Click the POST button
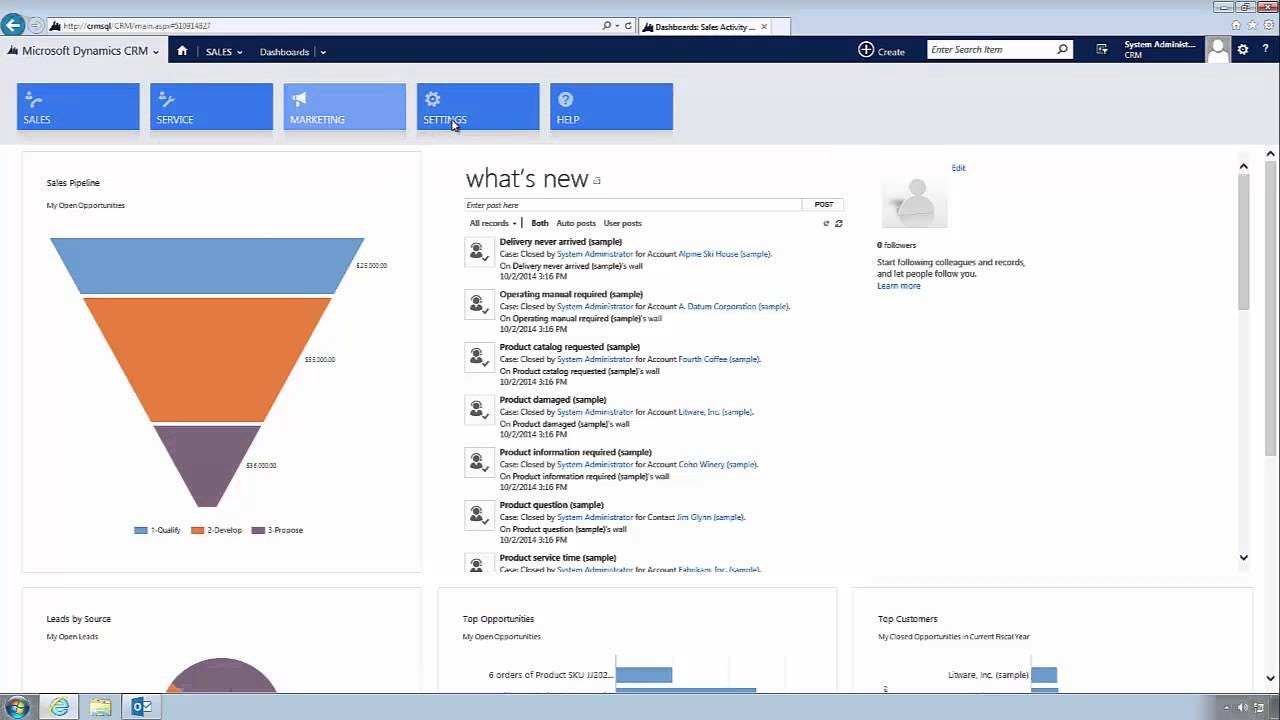 tap(824, 204)
